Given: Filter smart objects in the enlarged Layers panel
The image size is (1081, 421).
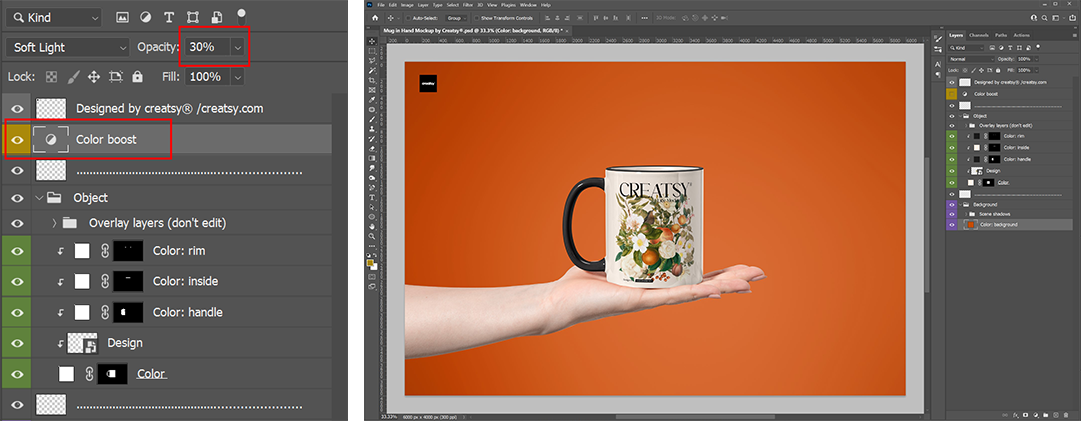Looking at the screenshot, I should [x=216, y=17].
